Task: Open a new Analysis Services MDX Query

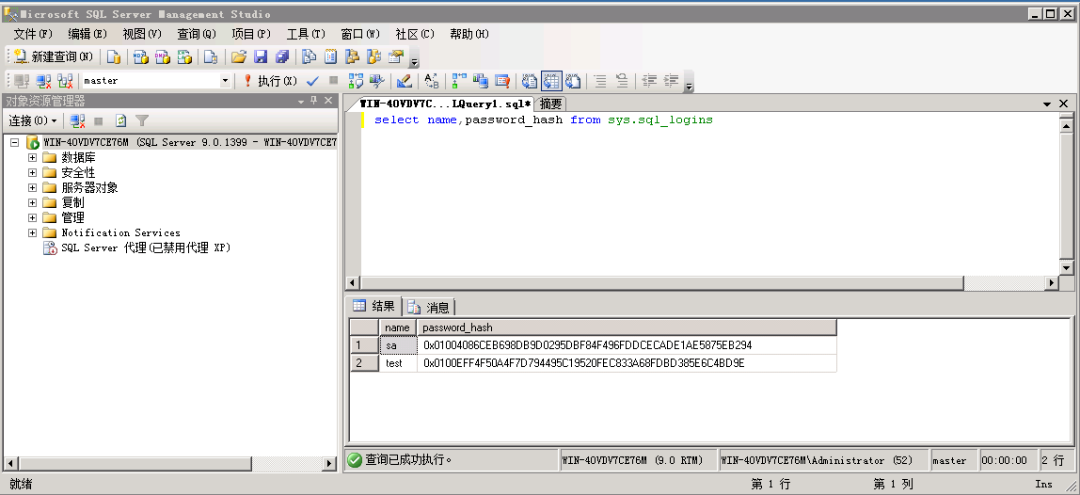Action: point(141,57)
